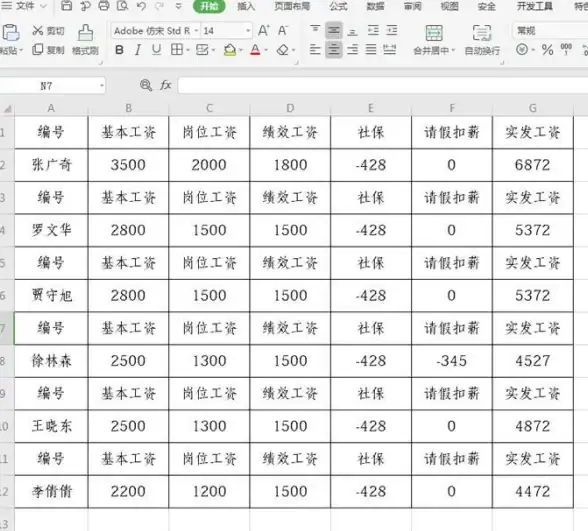Image resolution: width=588 pixels, height=531 pixels.
Task: Click the currency format circle icon
Action: (522, 49)
